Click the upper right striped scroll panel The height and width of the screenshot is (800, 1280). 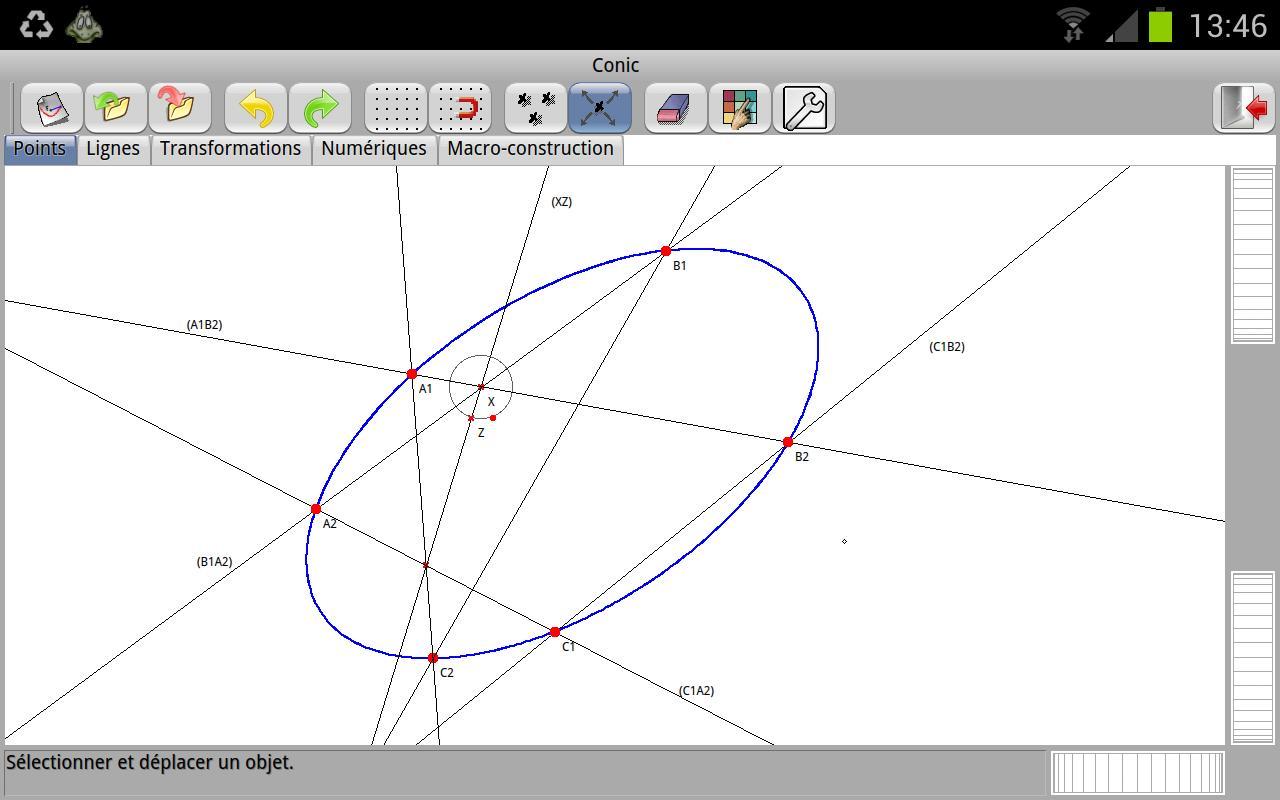(x=1252, y=255)
